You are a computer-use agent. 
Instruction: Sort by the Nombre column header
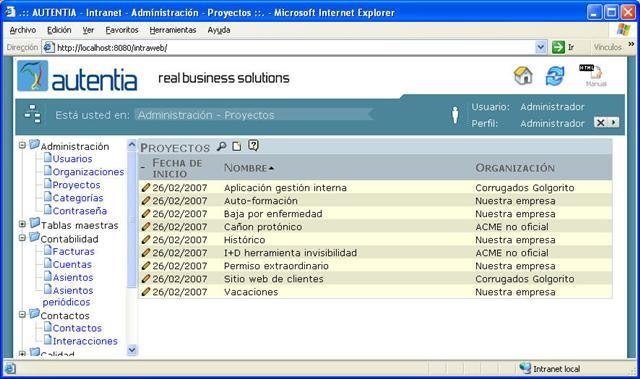click(249, 168)
